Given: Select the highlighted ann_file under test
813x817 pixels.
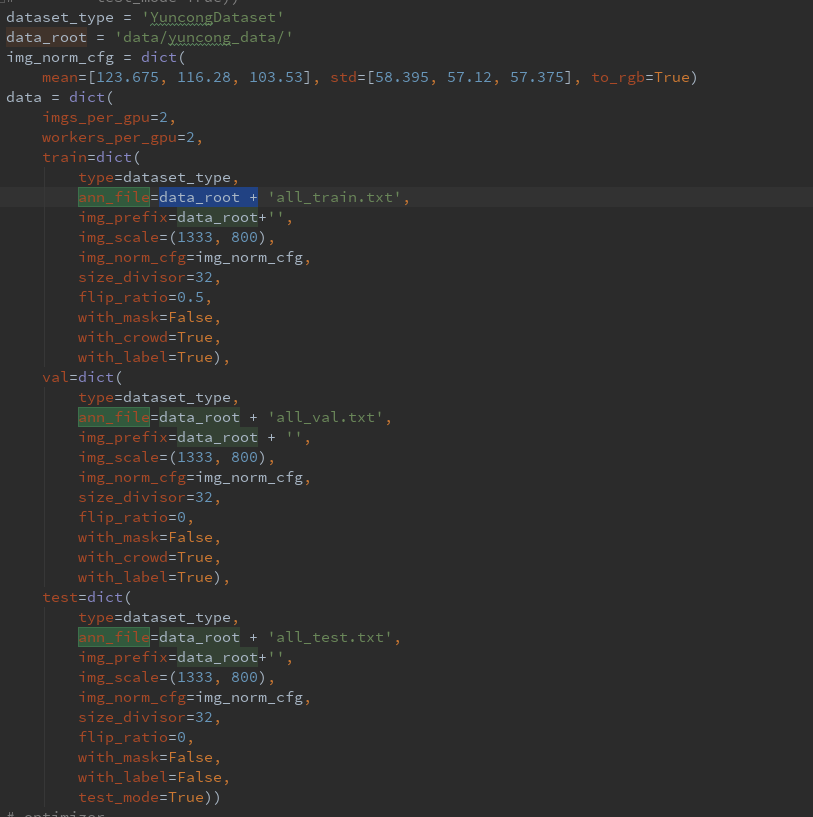Looking at the screenshot, I should 113,637.
